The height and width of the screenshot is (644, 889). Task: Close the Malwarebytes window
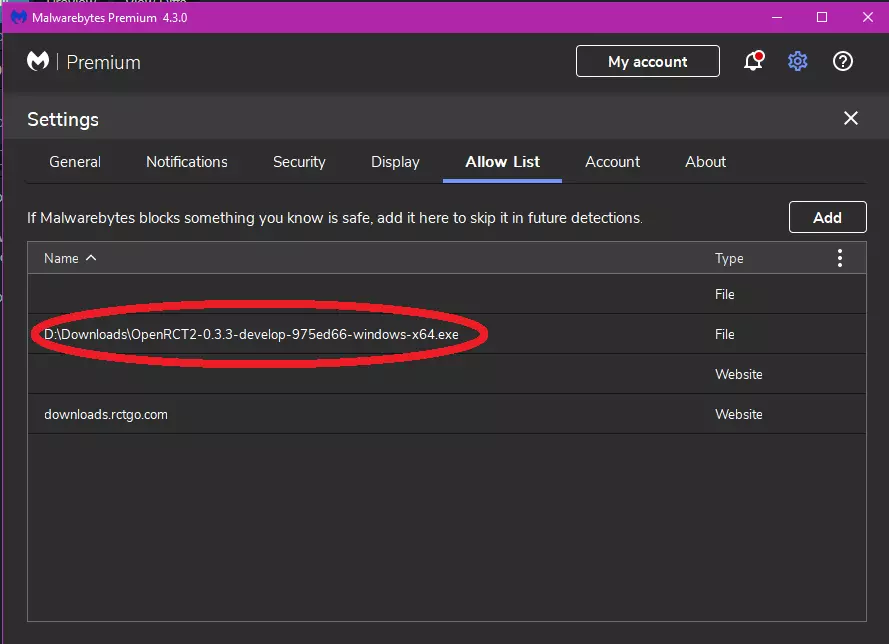(867, 17)
